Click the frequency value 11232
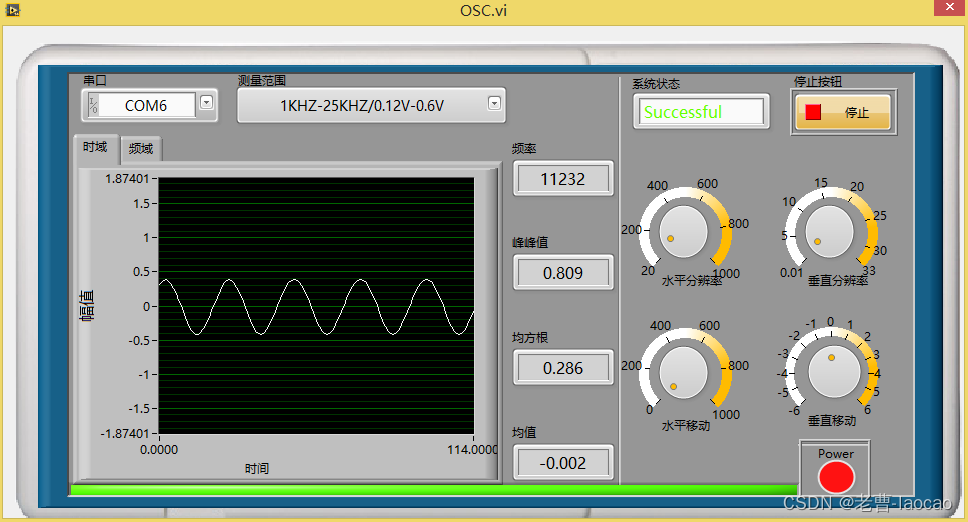Image resolution: width=968 pixels, height=522 pixels. tap(562, 179)
